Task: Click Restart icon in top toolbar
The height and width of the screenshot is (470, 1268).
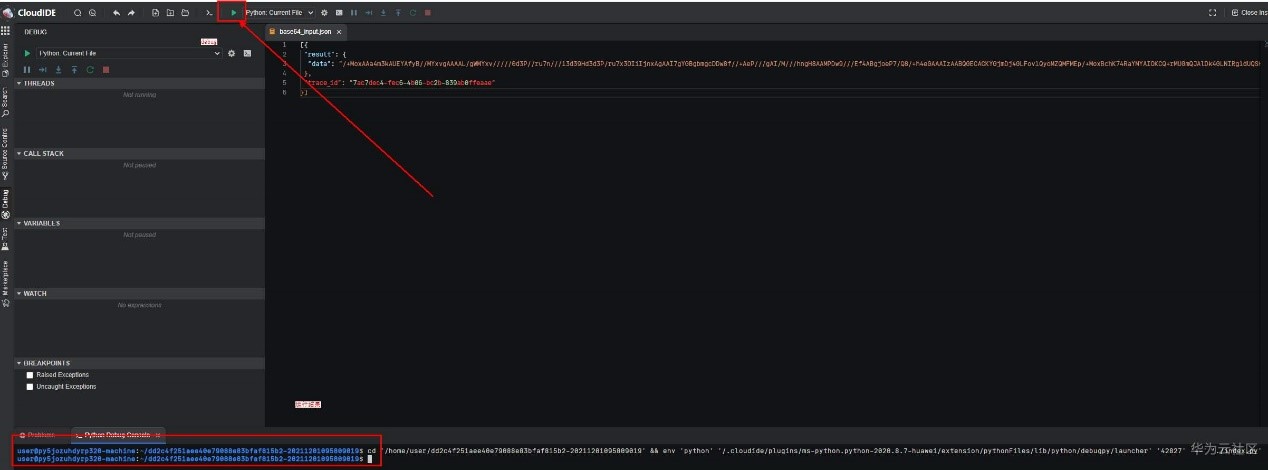Action: click(x=413, y=13)
